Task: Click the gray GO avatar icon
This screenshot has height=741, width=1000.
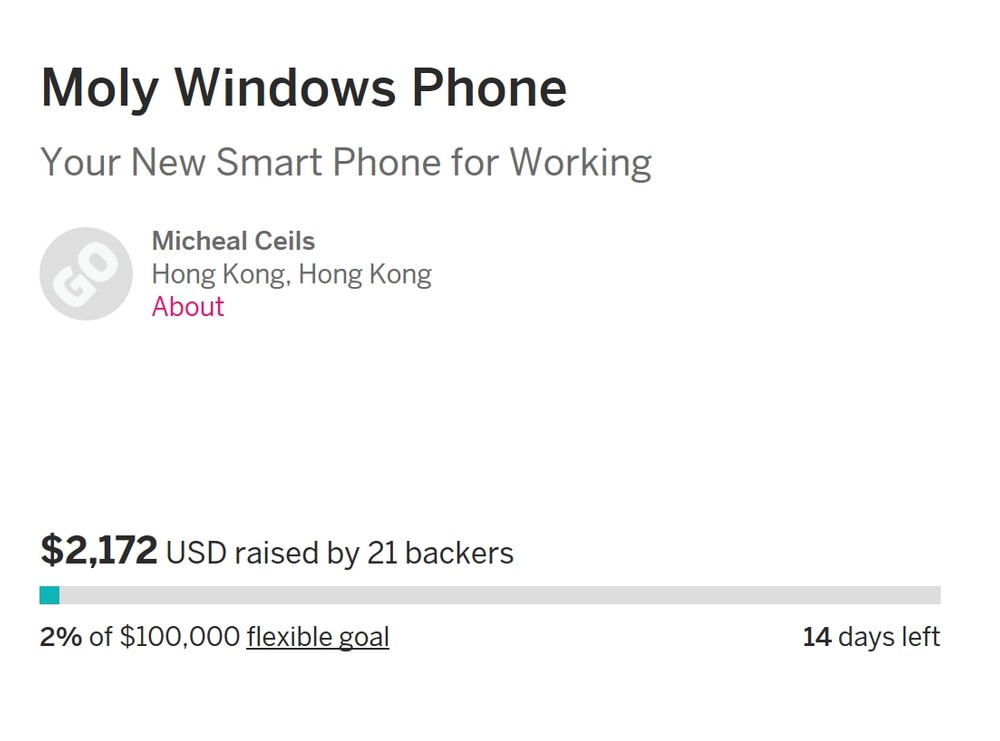Action: 86,274
